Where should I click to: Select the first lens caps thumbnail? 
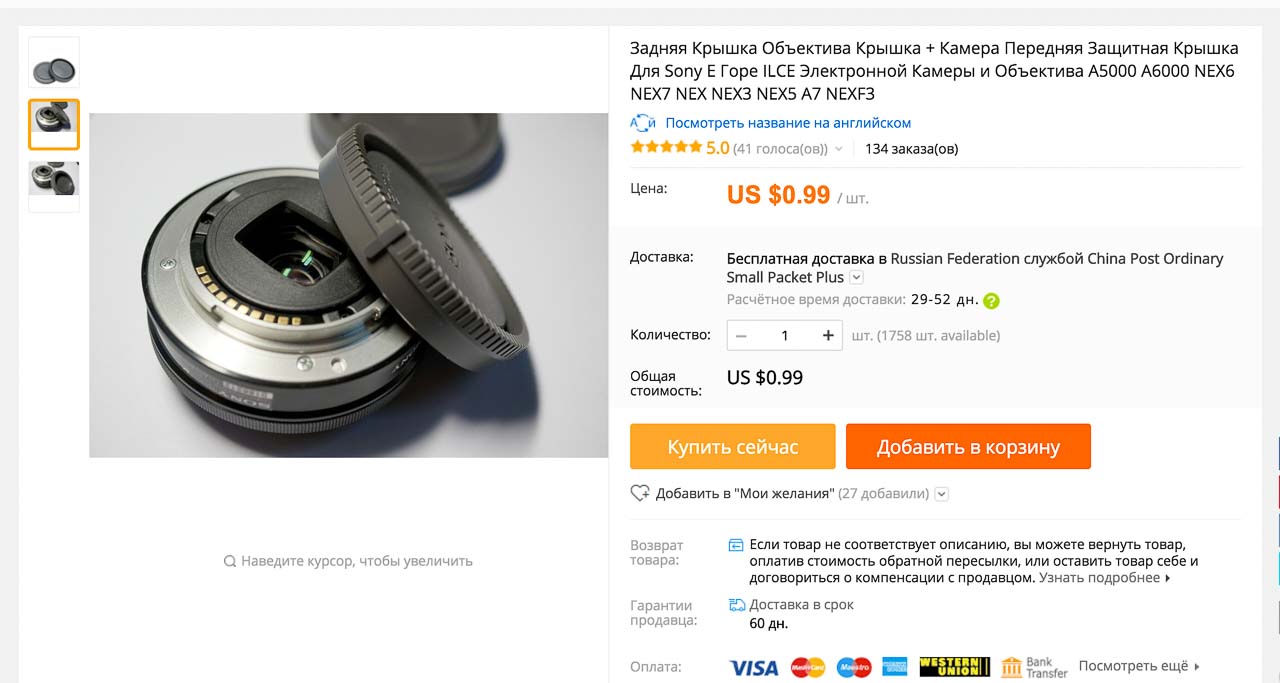(x=54, y=64)
